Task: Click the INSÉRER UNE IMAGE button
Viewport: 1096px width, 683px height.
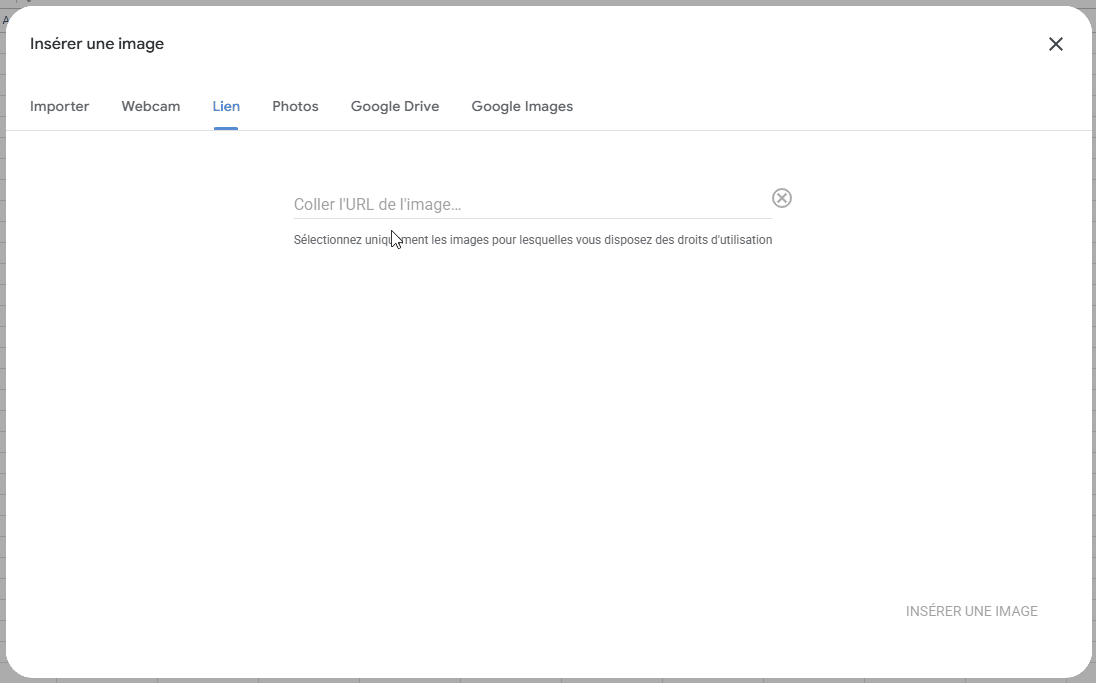Action: click(x=972, y=611)
